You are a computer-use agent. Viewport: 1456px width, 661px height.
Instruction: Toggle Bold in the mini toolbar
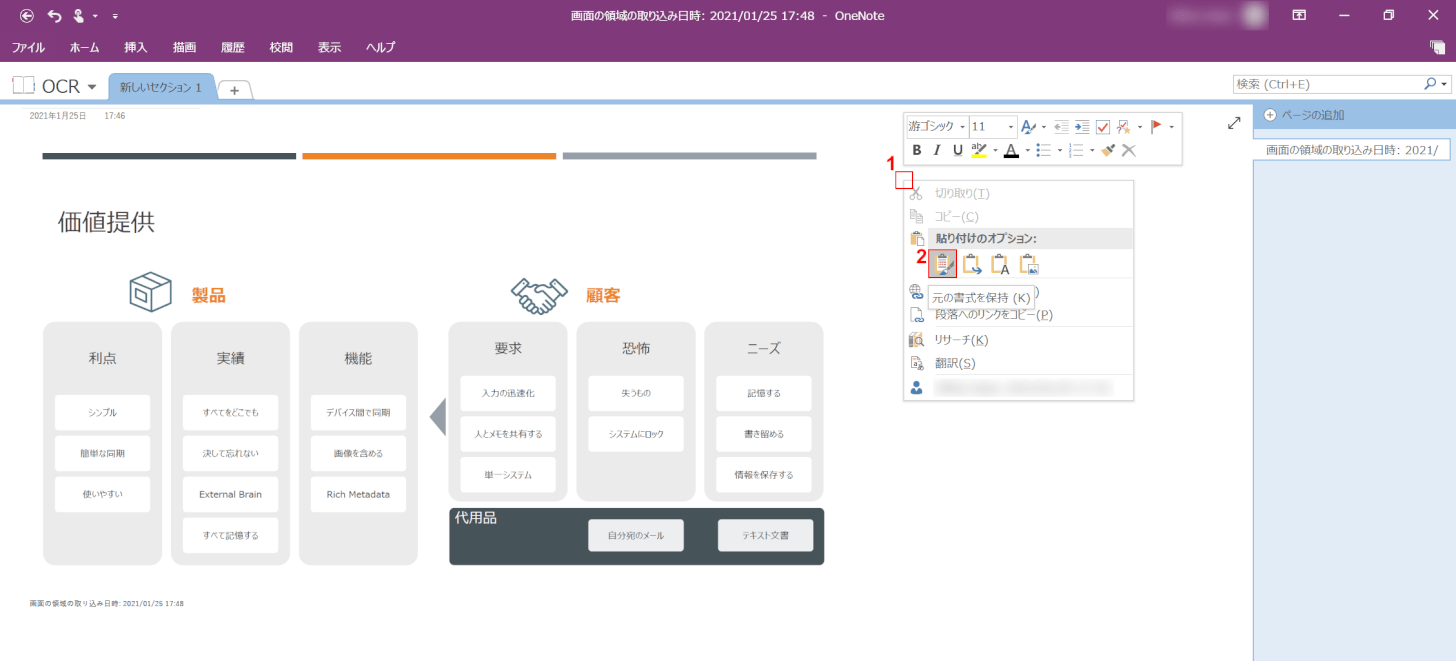[916, 150]
